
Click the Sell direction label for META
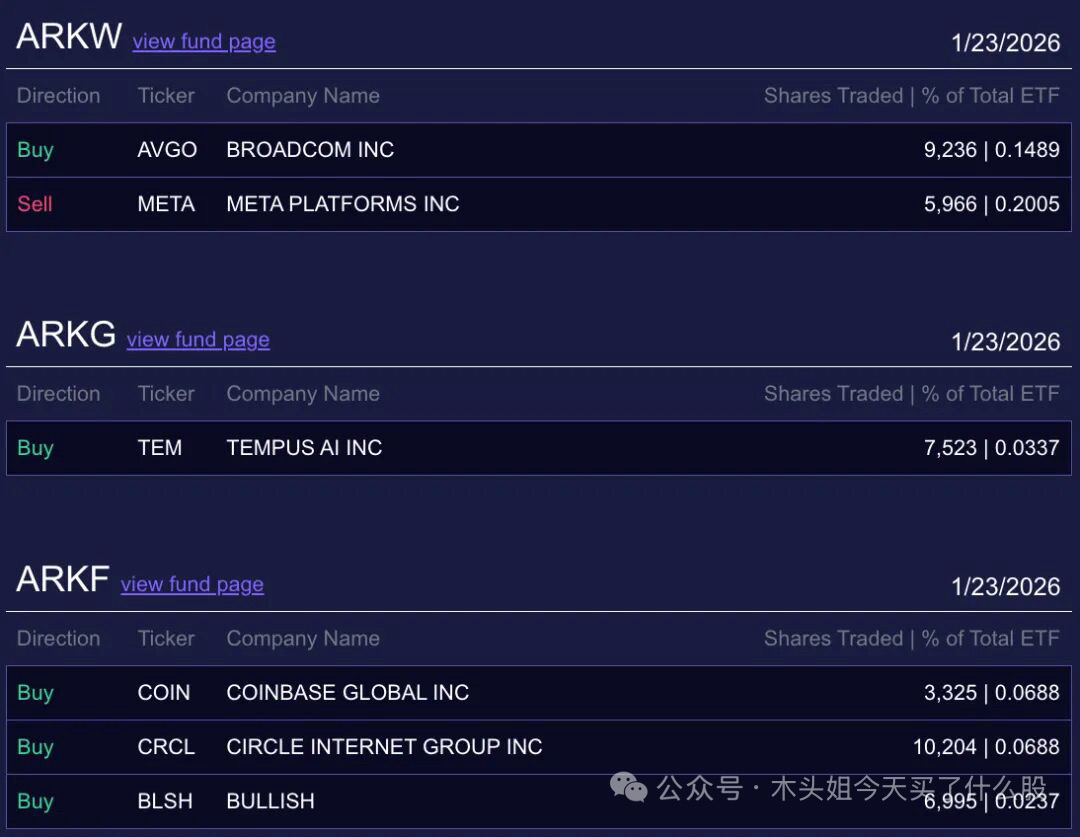pyautogui.click(x=35, y=204)
